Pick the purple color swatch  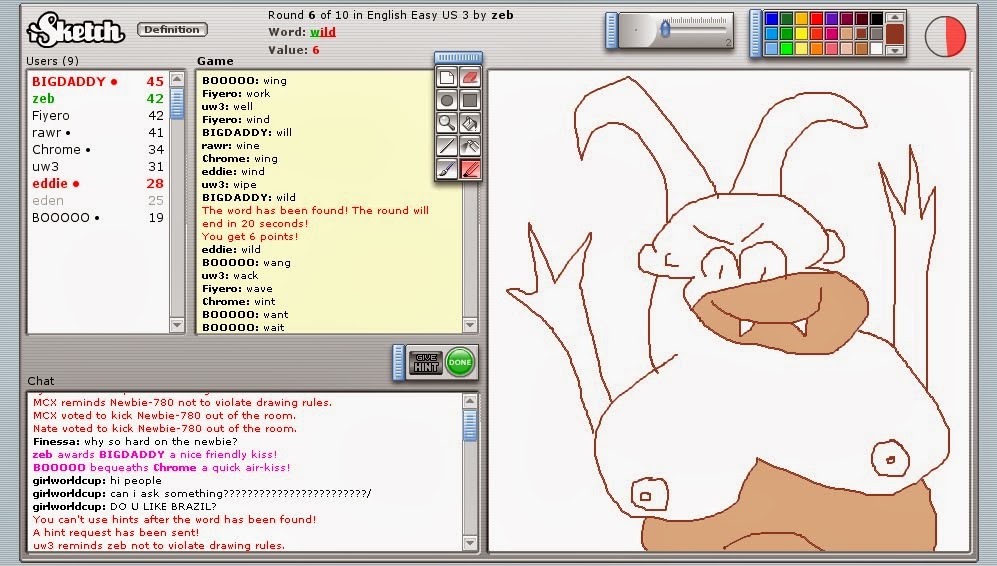[x=832, y=18]
